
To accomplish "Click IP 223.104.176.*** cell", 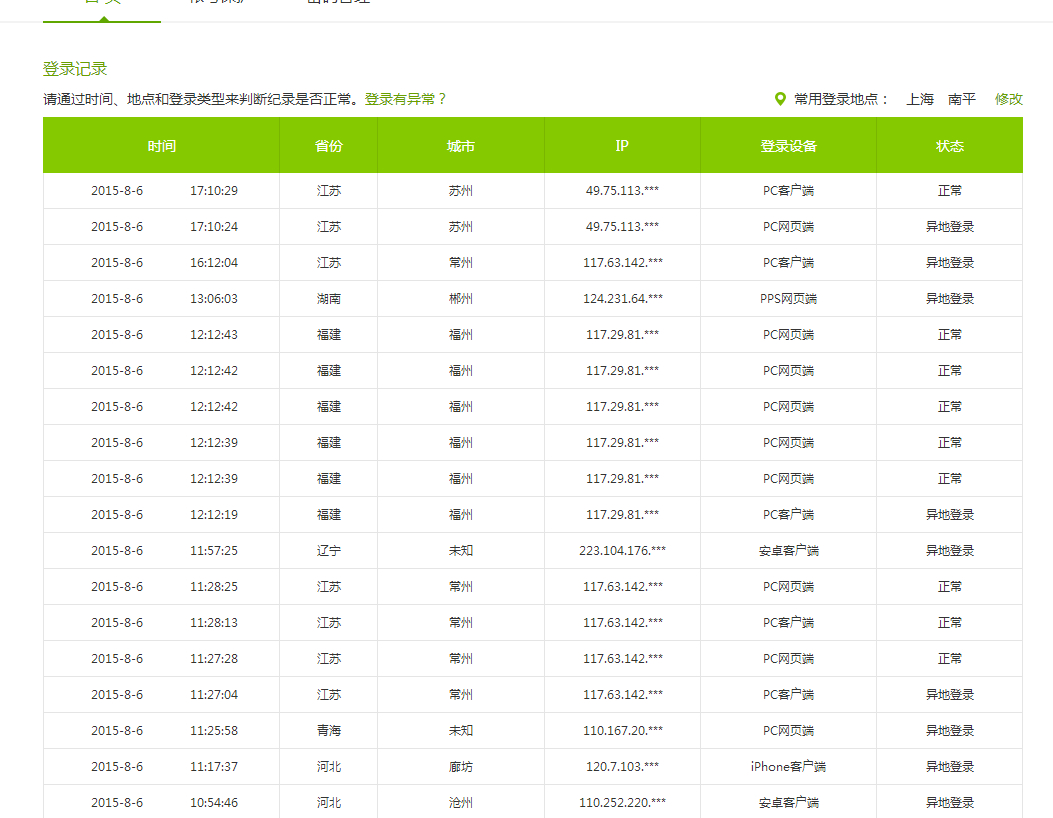I will coord(623,551).
